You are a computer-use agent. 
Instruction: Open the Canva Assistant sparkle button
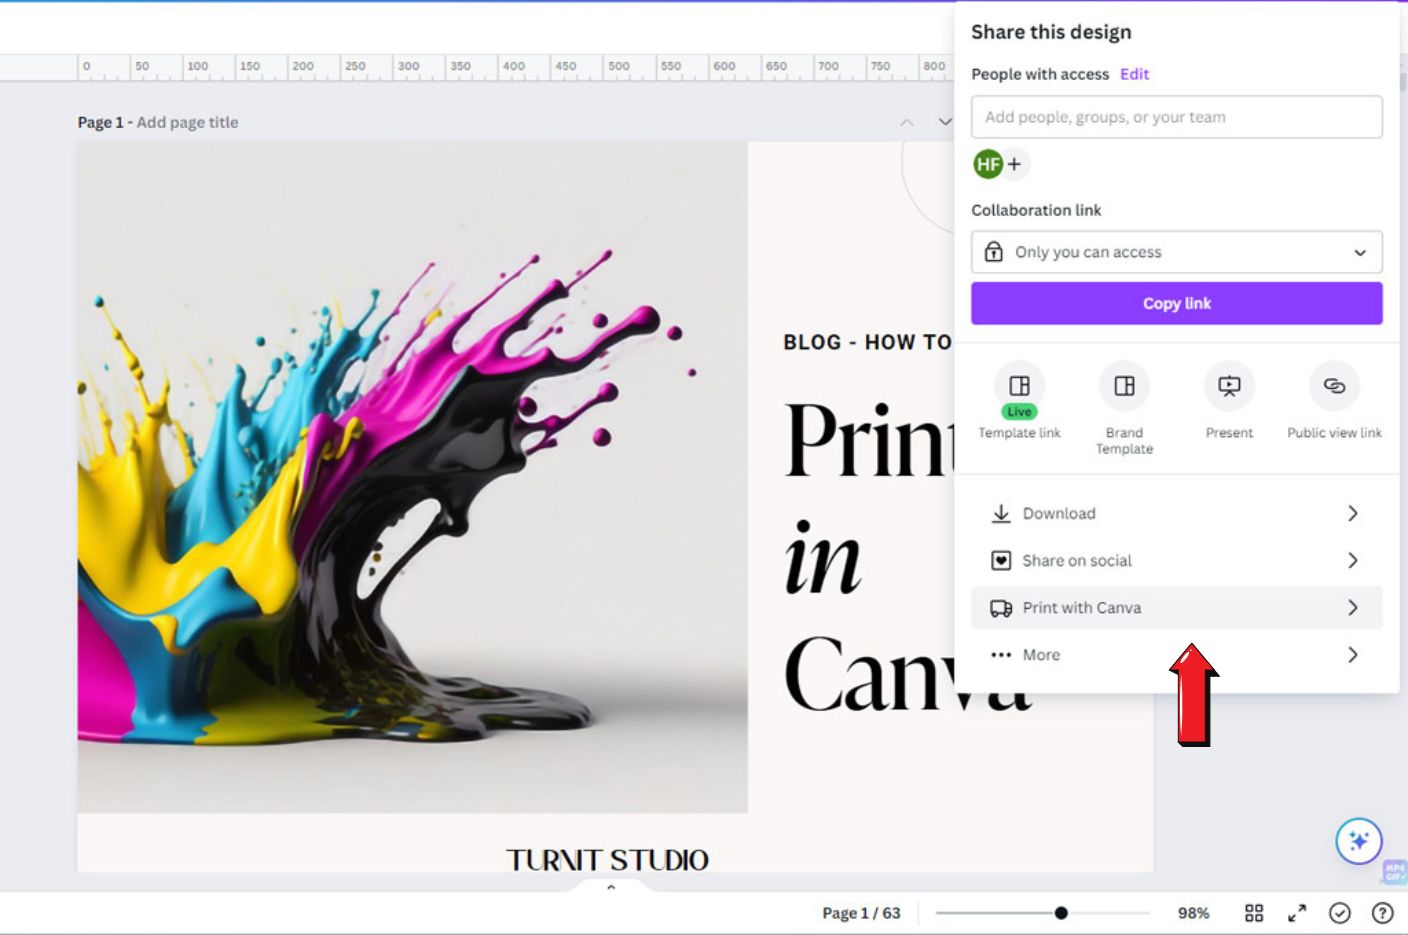[1359, 841]
